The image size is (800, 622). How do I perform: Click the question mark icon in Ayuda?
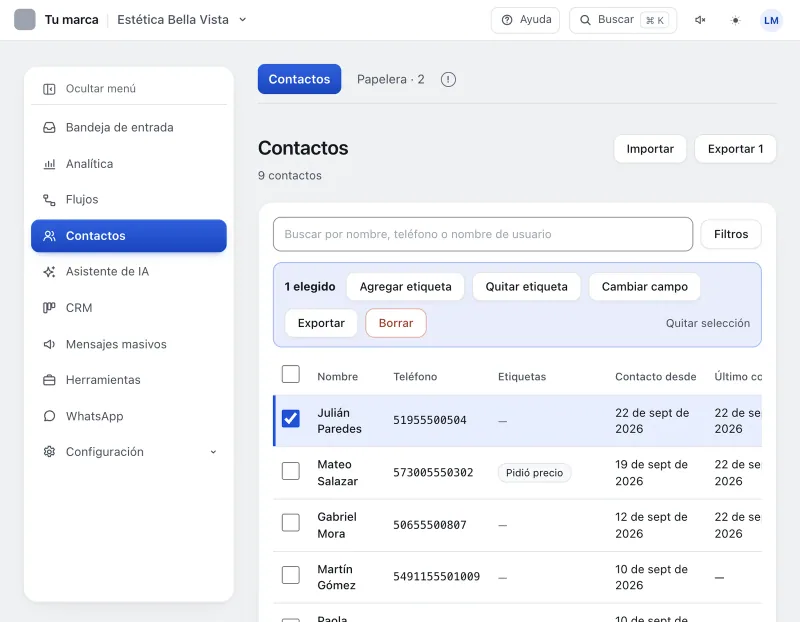[x=507, y=20]
